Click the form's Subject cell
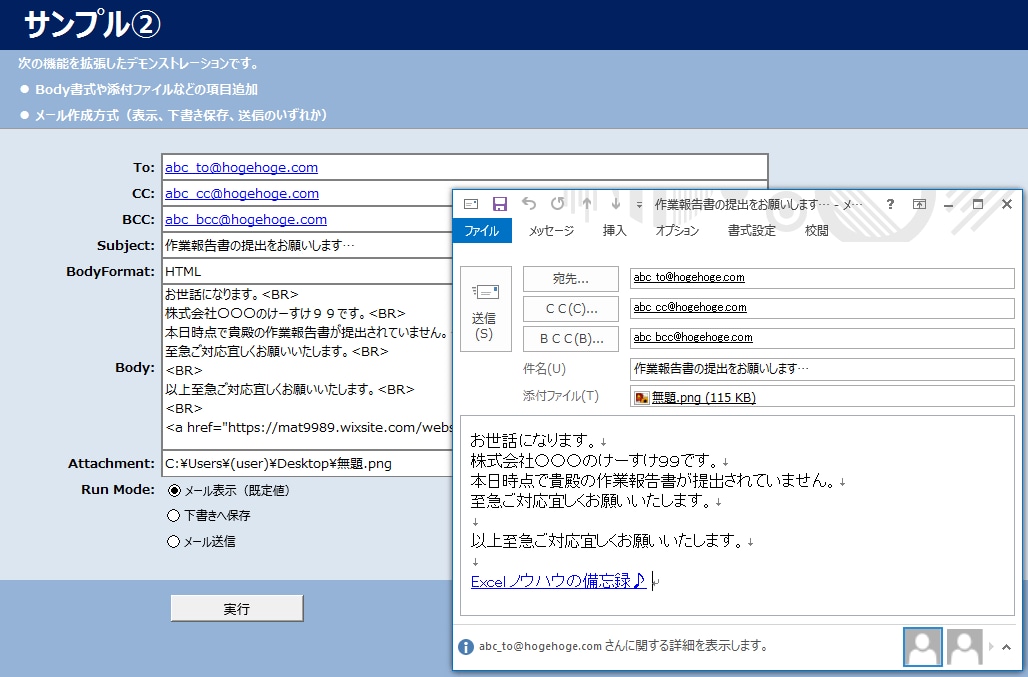This screenshot has width=1028, height=677. pyautogui.click(x=307, y=245)
